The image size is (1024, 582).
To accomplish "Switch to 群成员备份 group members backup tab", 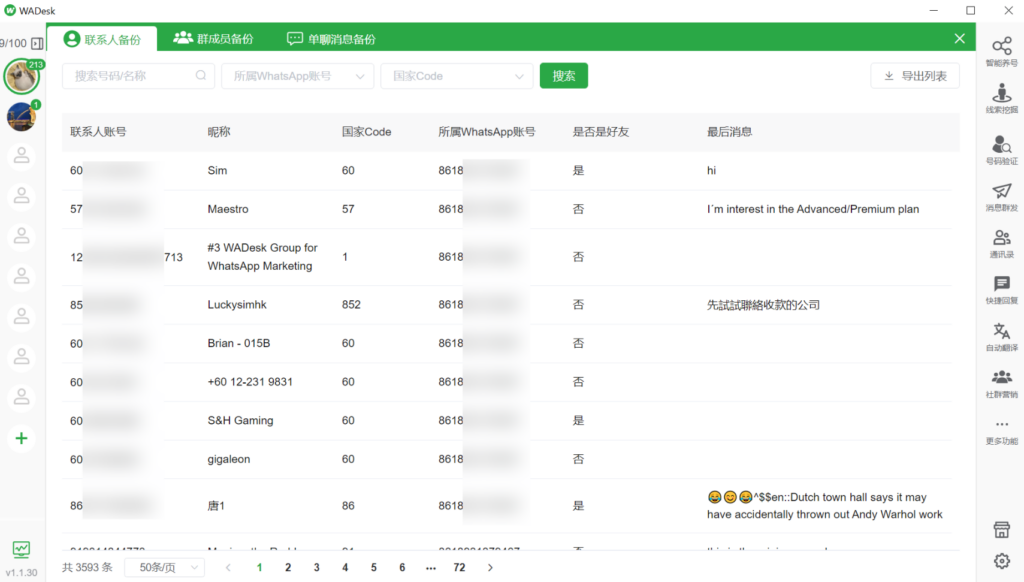I will (x=213, y=39).
